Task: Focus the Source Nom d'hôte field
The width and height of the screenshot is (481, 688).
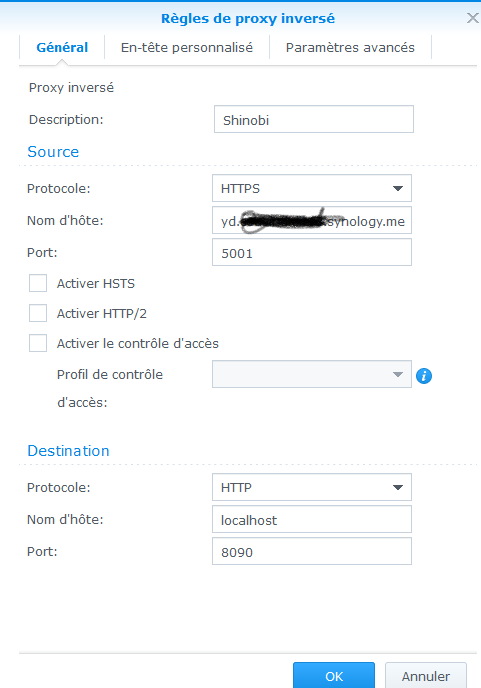Action: click(x=312, y=220)
